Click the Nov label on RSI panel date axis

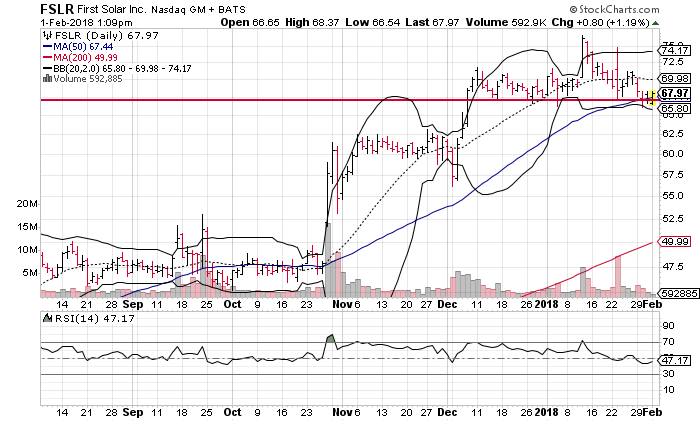pyautogui.click(x=342, y=413)
